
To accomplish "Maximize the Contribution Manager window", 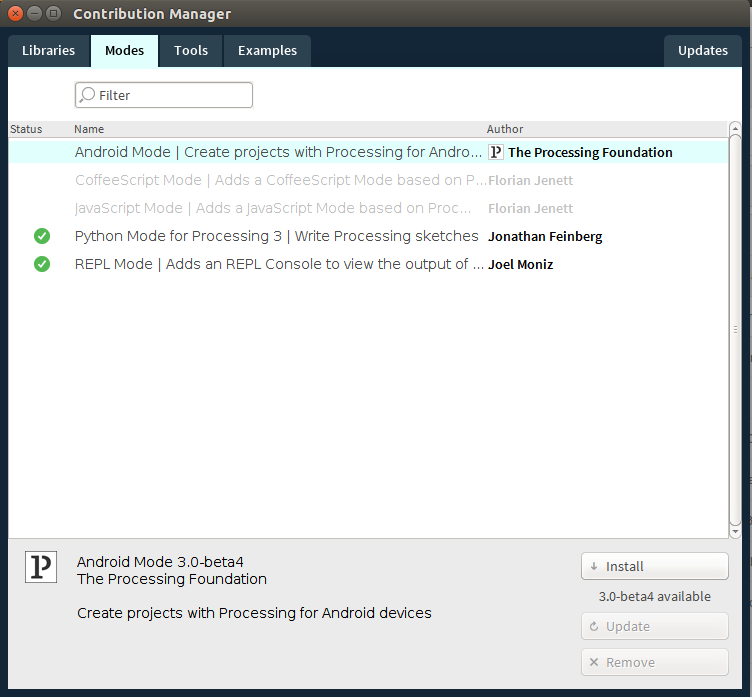I will [54, 13].
